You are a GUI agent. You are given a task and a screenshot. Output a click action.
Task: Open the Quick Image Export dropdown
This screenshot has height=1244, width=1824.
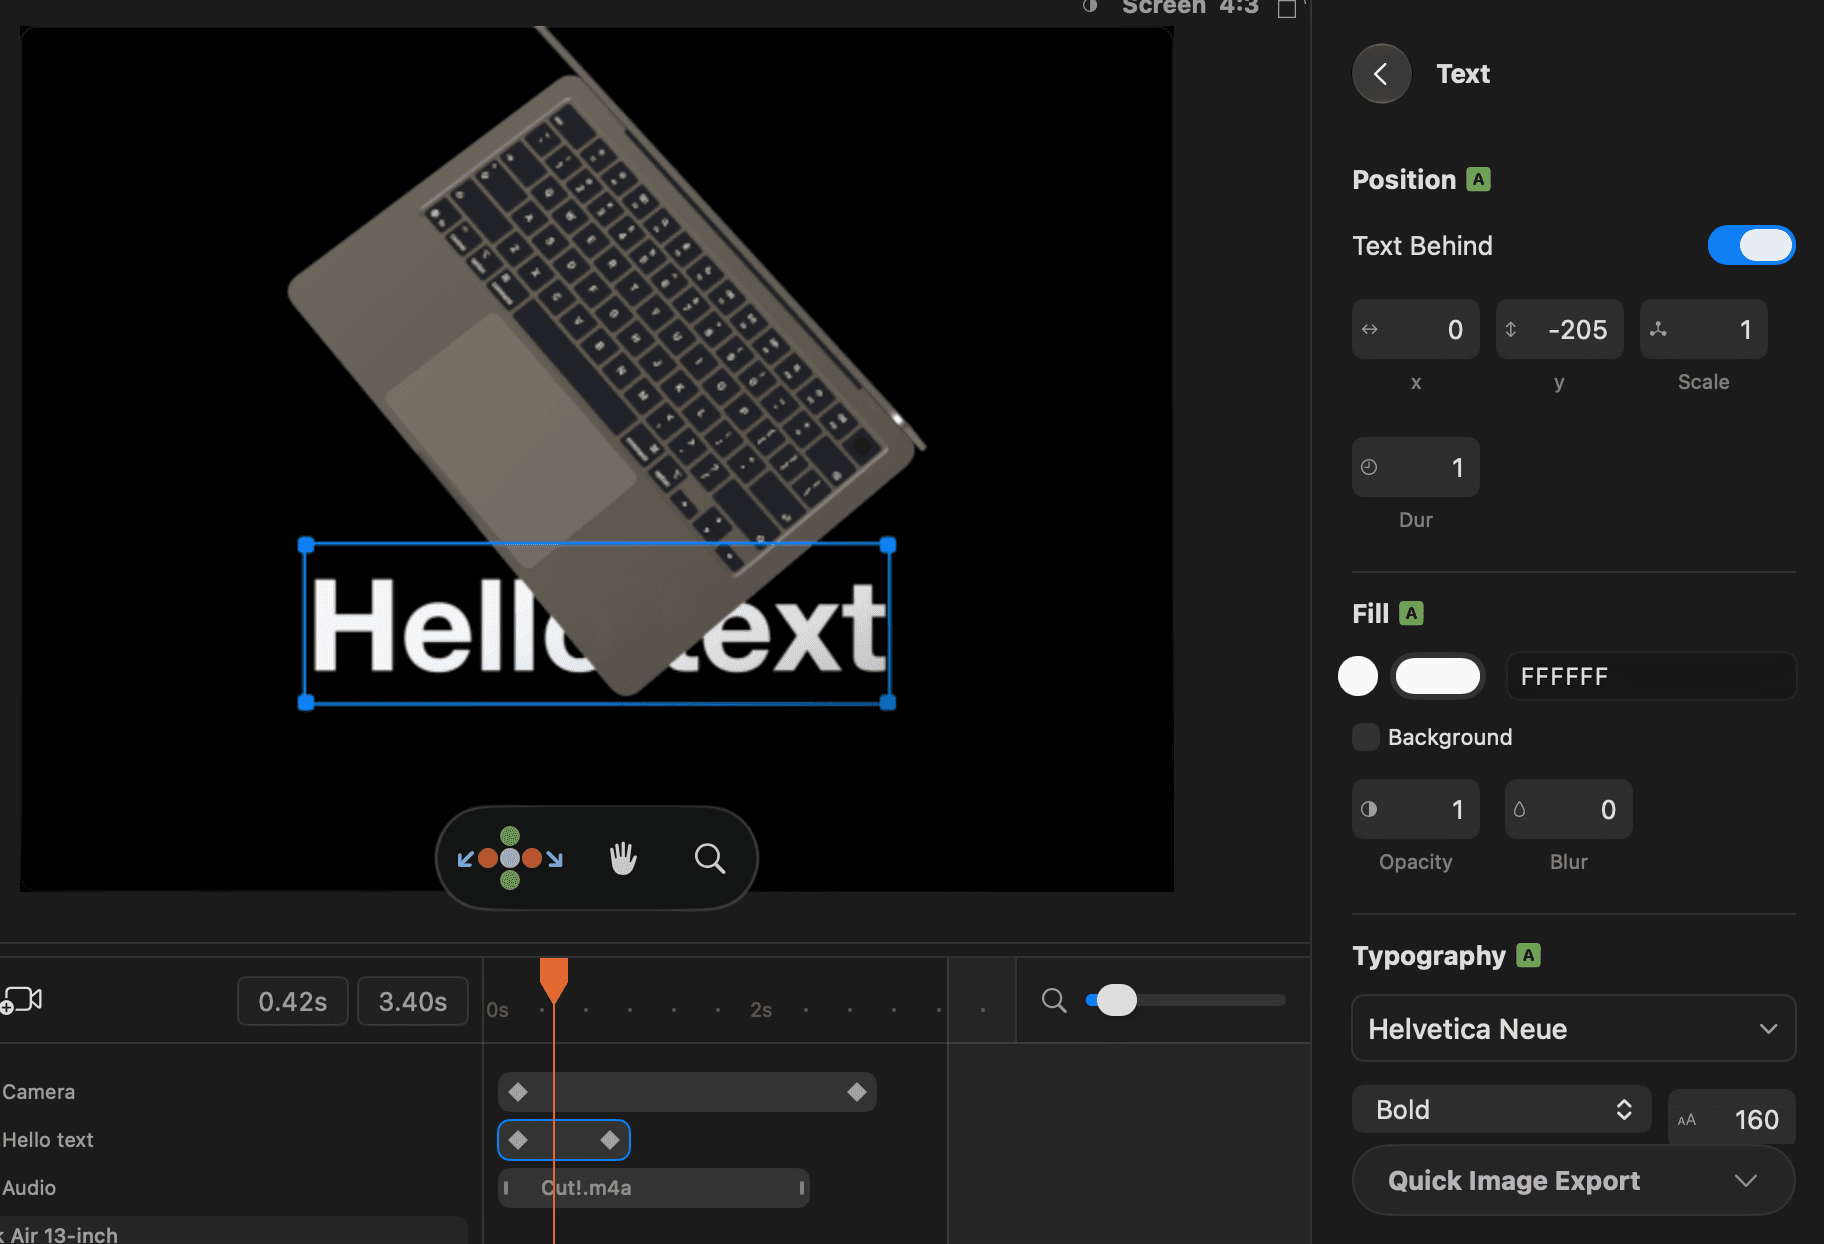pos(1573,1180)
